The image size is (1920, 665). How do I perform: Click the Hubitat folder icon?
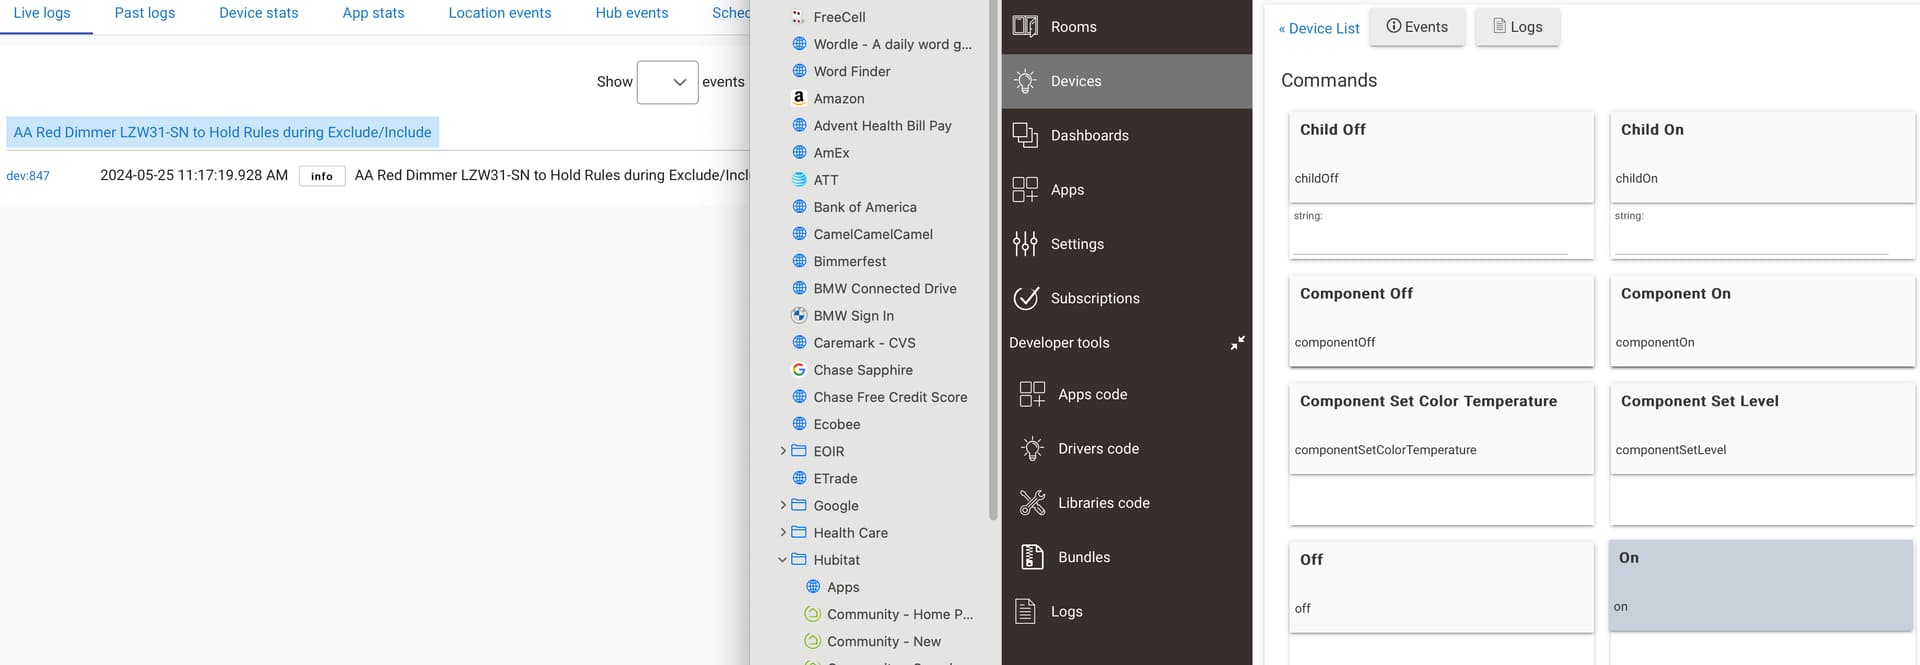pyautogui.click(x=799, y=560)
